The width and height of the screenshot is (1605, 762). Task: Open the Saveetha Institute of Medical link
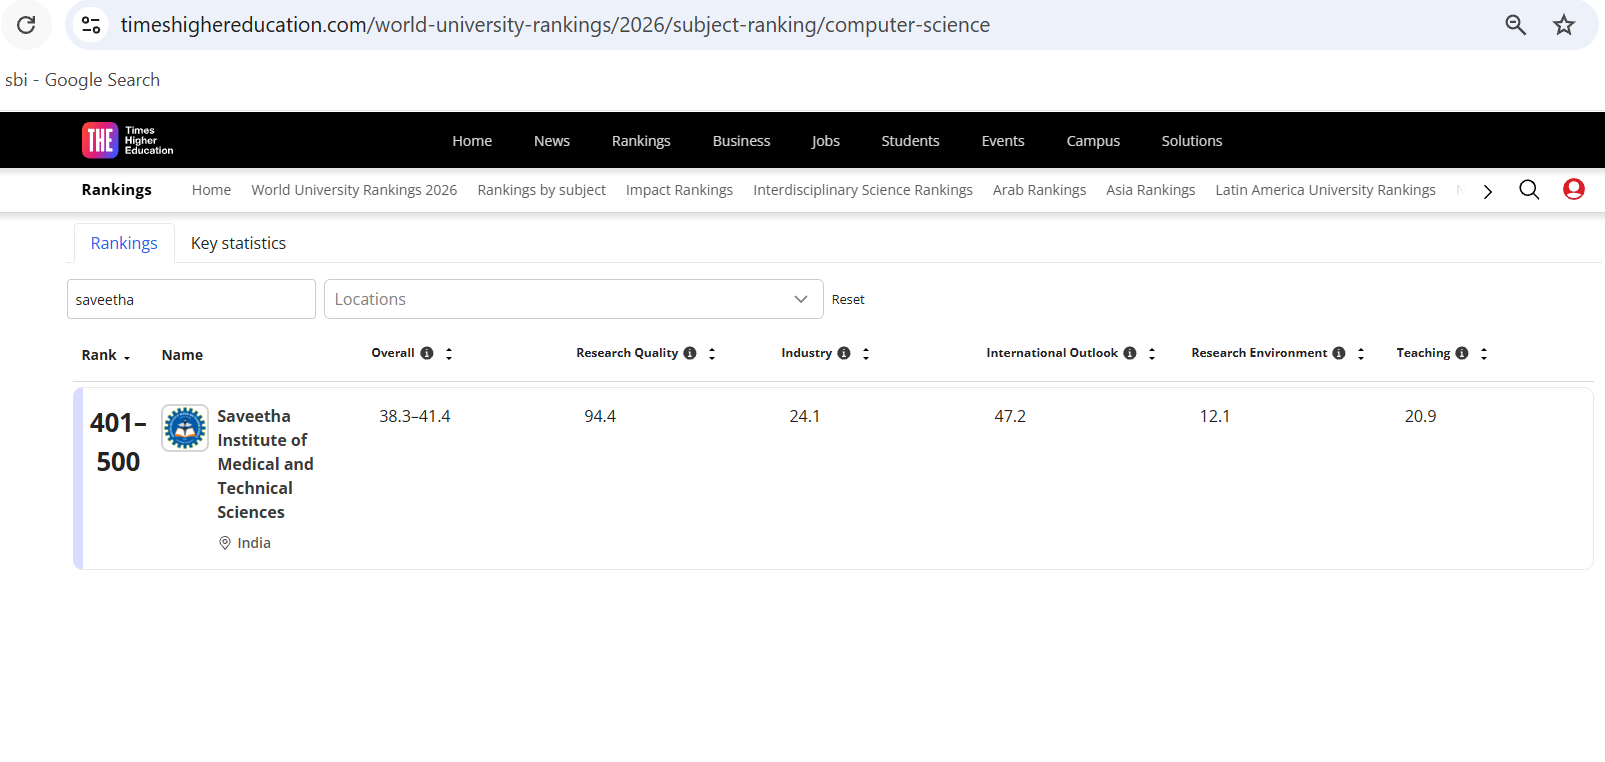click(265, 464)
